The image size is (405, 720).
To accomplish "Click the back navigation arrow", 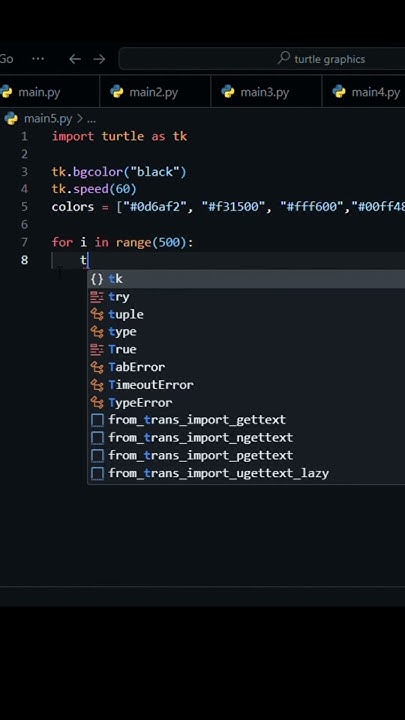I will [x=75, y=59].
